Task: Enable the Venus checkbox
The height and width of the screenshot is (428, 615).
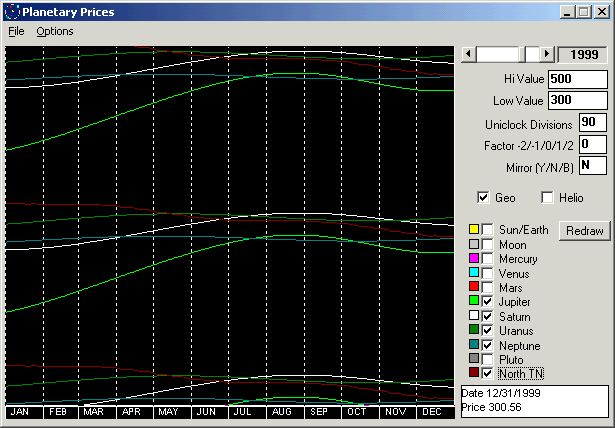Action: click(x=487, y=273)
